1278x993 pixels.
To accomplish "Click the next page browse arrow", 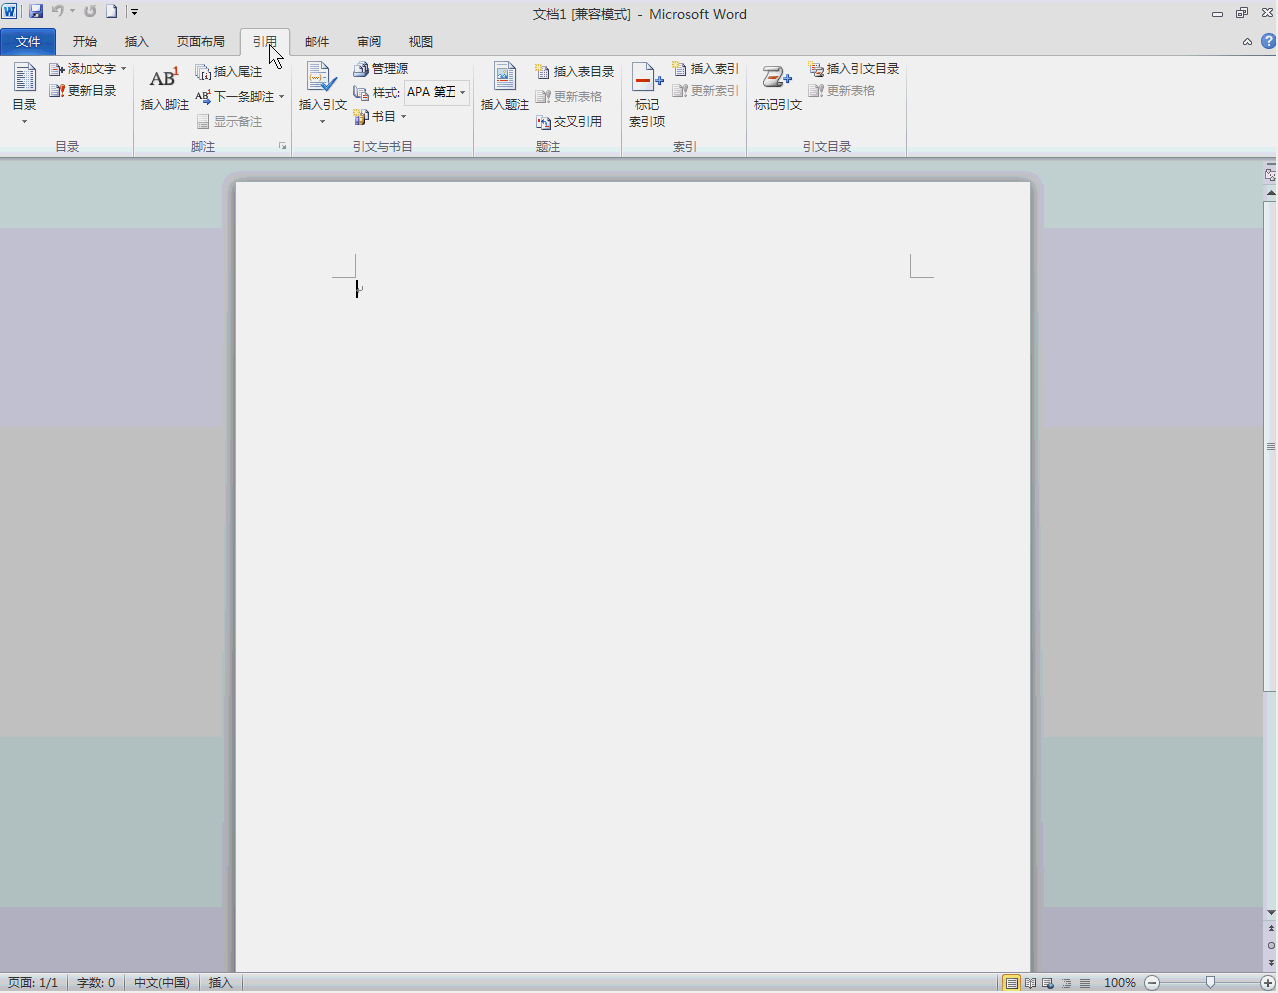I will point(1270,962).
